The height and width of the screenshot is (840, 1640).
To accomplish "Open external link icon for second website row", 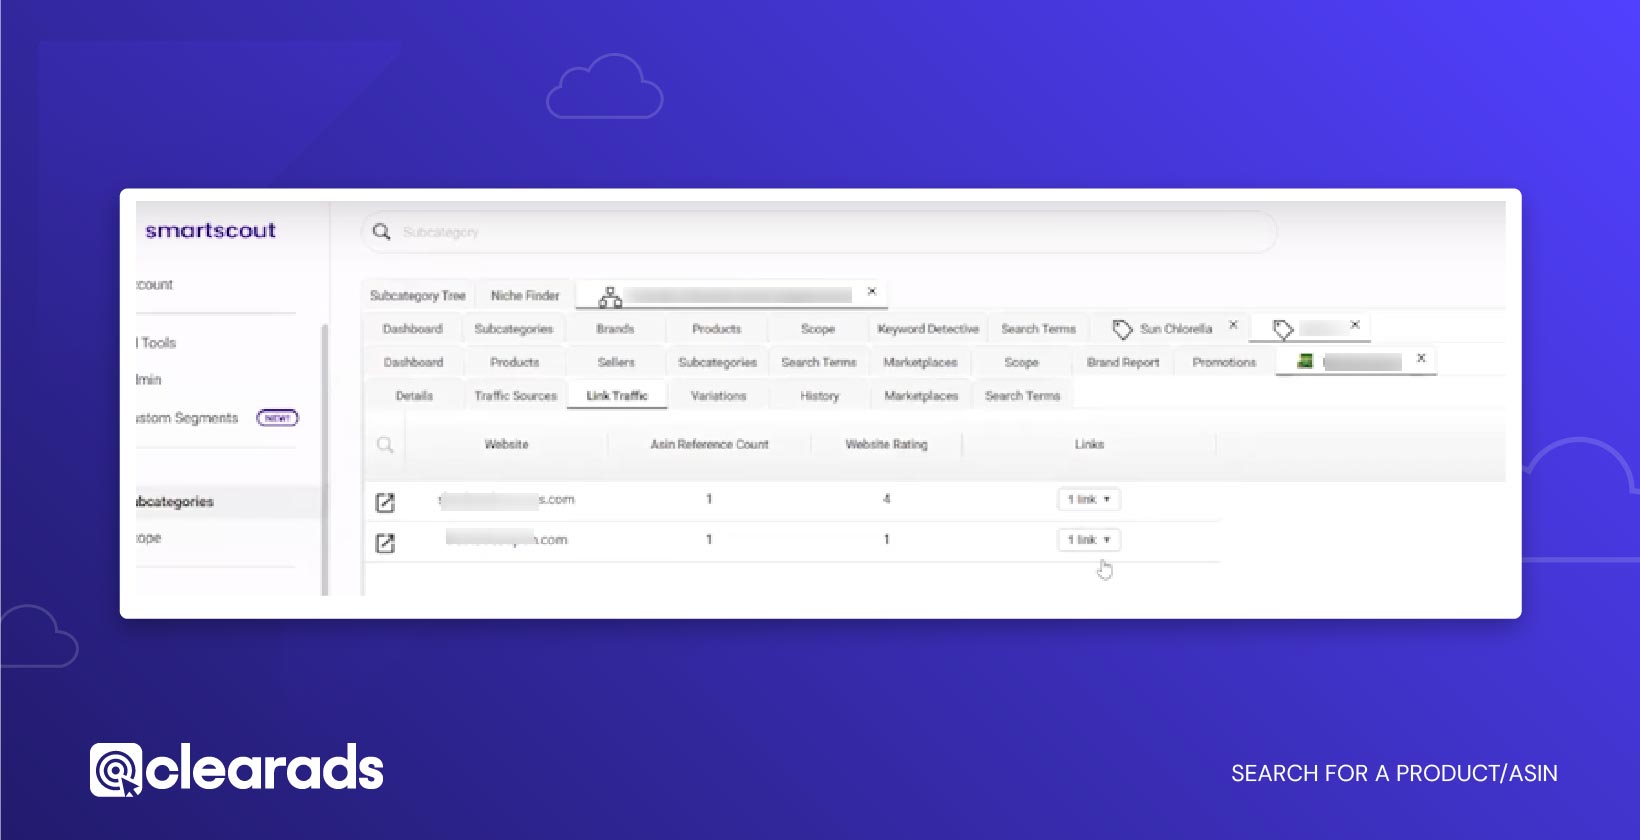I will pyautogui.click(x=385, y=543).
